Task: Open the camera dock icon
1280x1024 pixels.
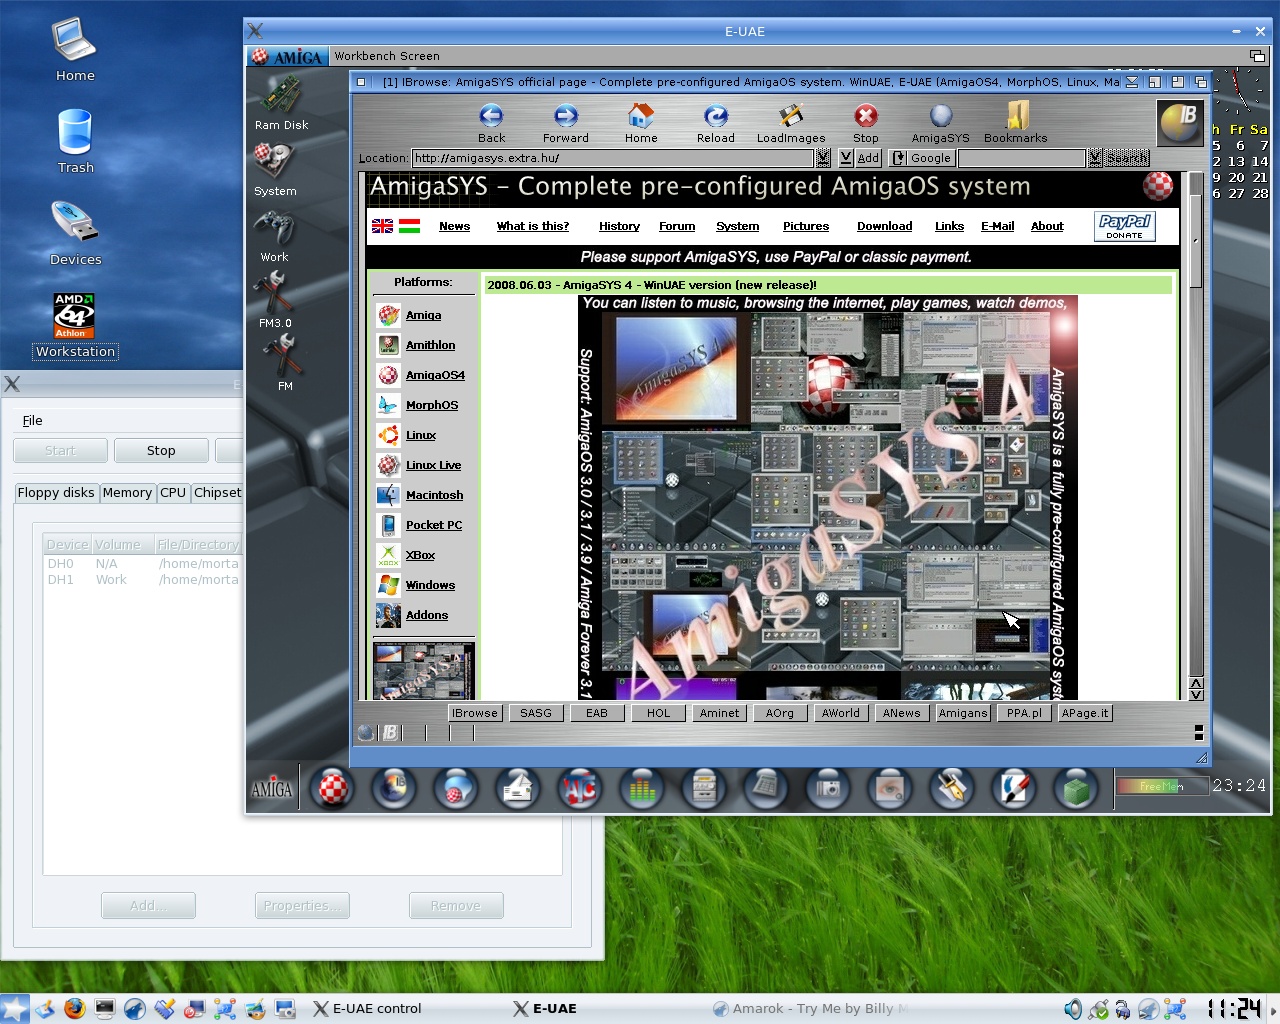Action: (x=827, y=788)
